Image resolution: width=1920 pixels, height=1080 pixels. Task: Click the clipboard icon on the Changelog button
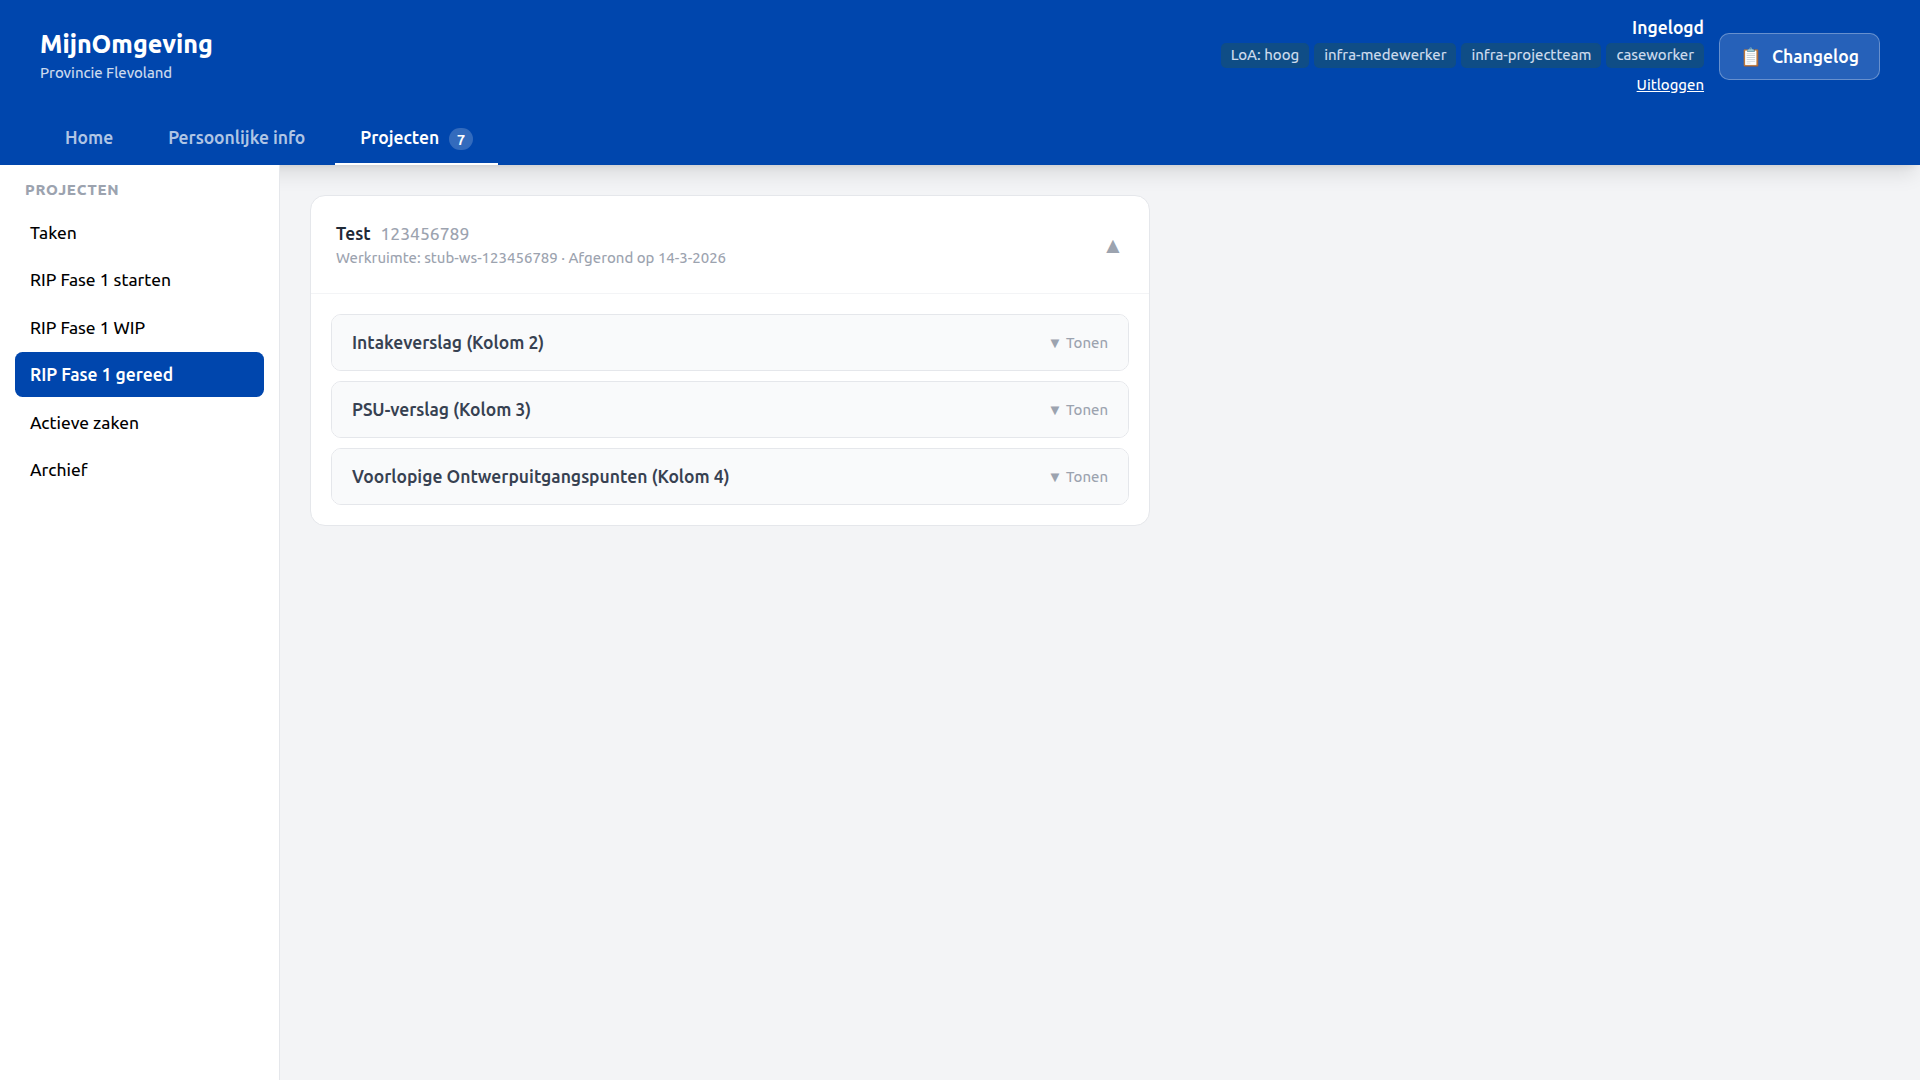coord(1751,56)
